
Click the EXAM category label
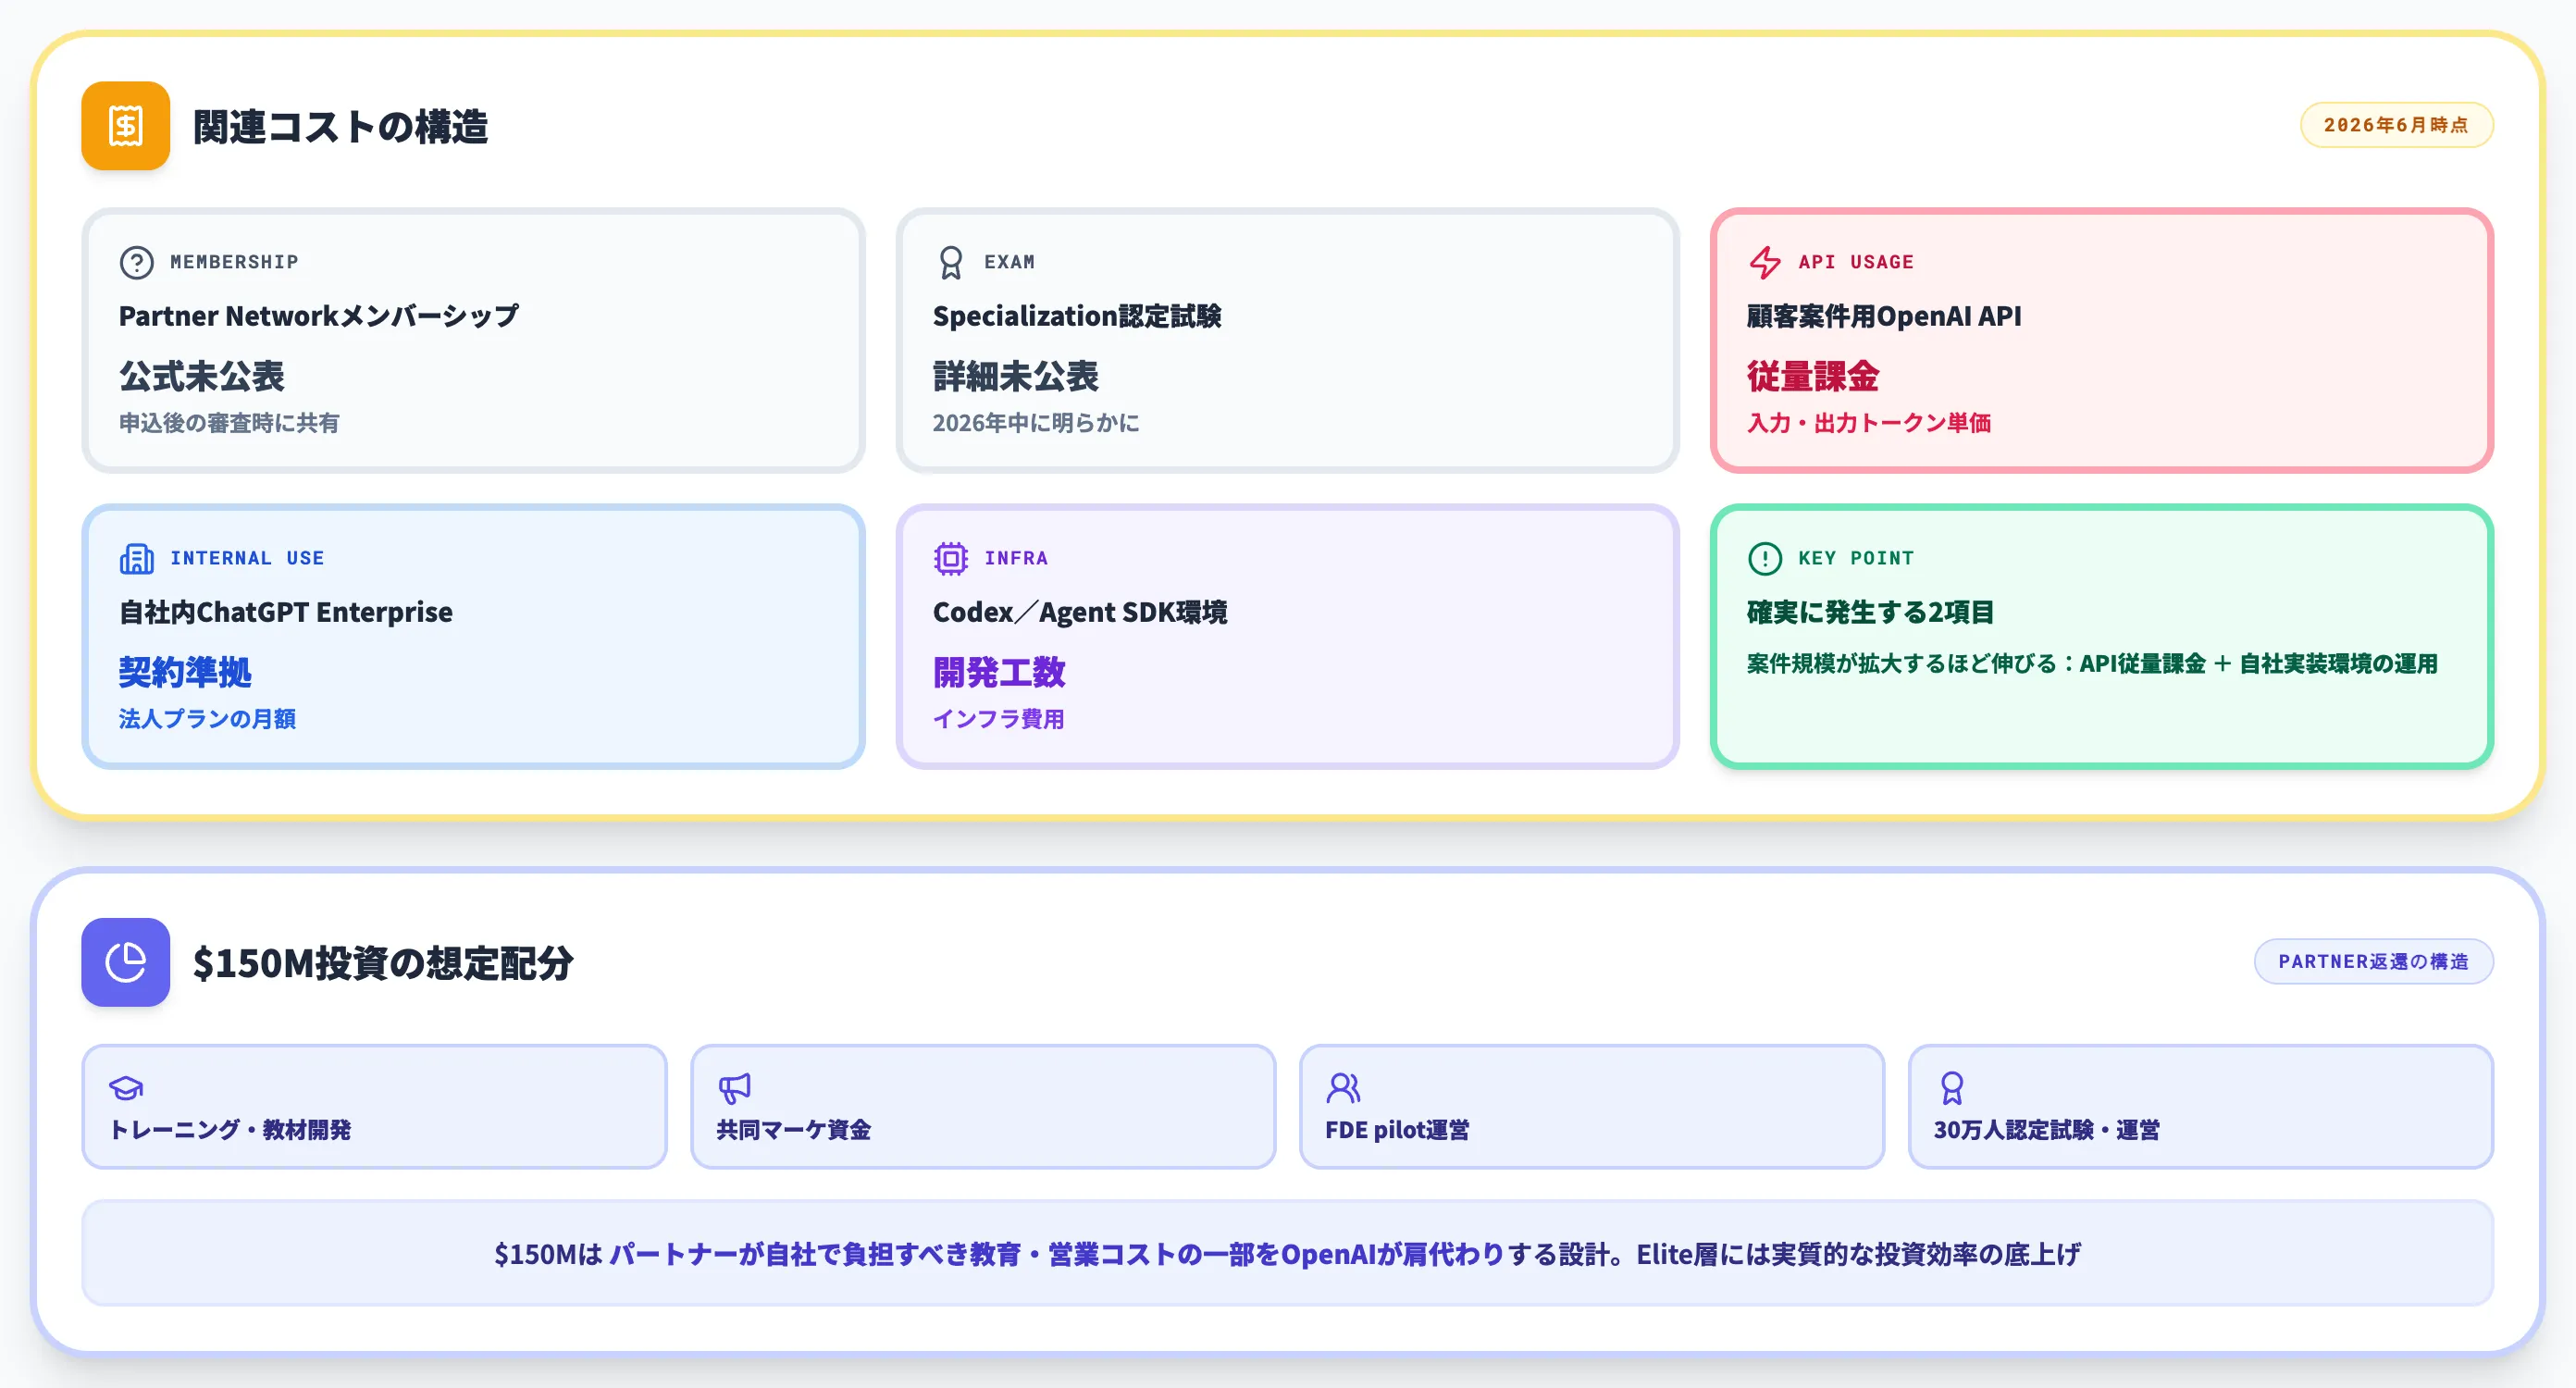point(1009,262)
